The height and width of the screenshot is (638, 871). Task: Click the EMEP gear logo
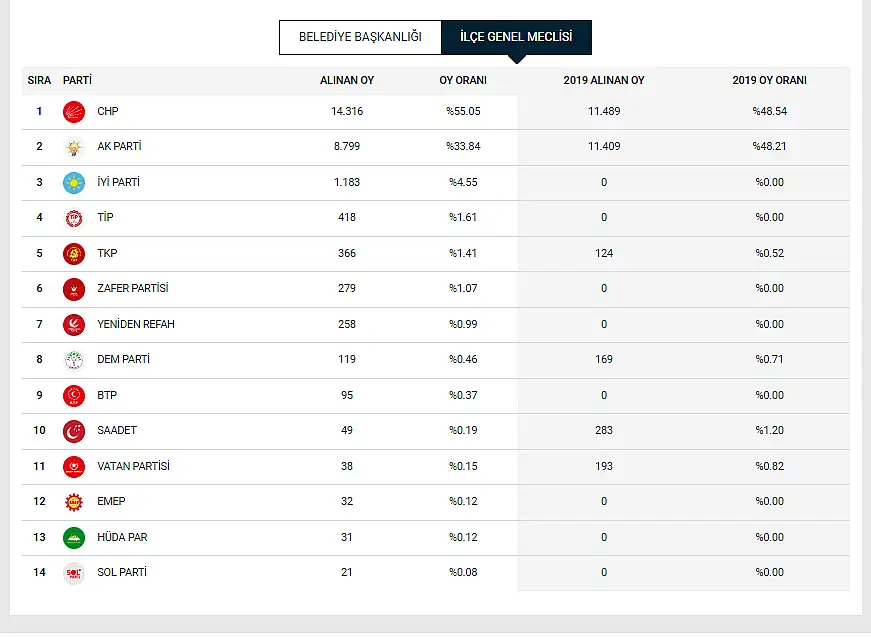[74, 503]
